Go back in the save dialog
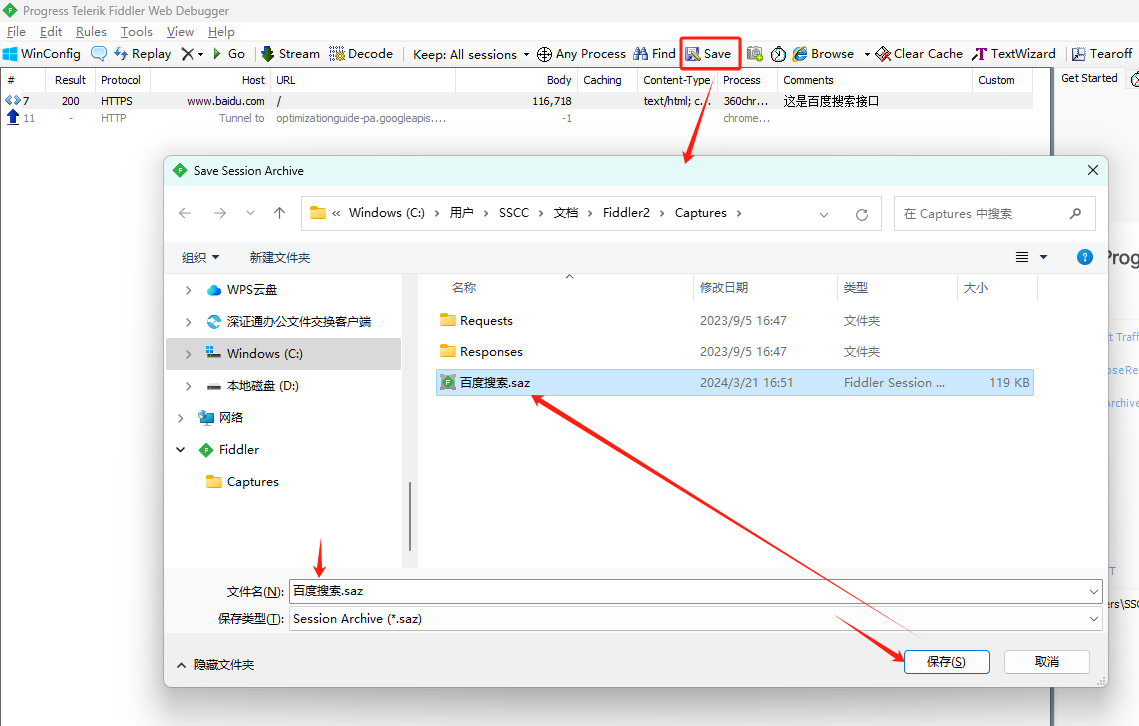The height and width of the screenshot is (726, 1139). [185, 213]
